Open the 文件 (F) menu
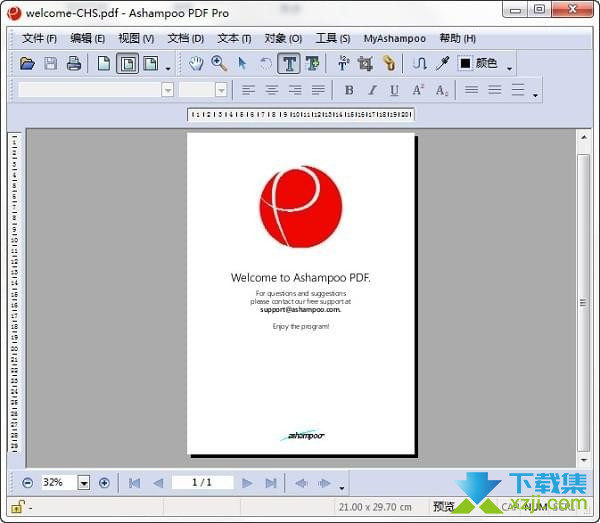 coord(39,38)
